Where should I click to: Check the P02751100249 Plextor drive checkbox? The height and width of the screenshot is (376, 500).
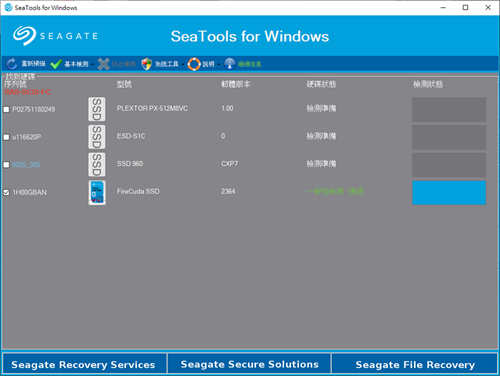pyautogui.click(x=6, y=109)
